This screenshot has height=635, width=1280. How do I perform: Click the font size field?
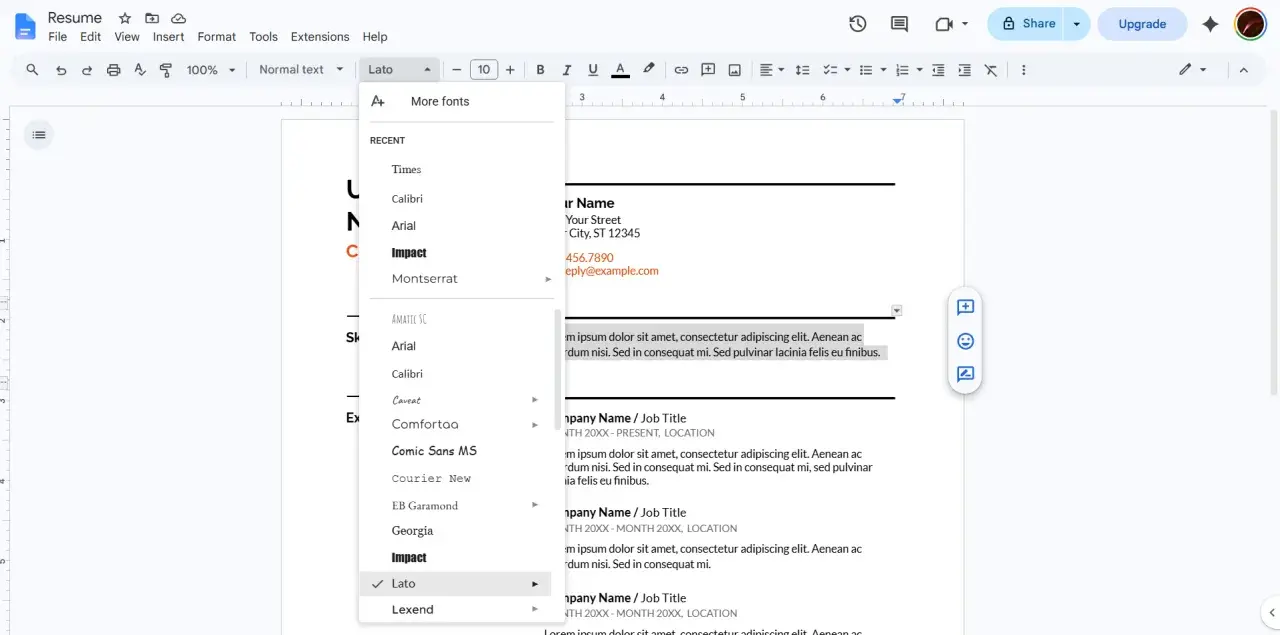484,70
